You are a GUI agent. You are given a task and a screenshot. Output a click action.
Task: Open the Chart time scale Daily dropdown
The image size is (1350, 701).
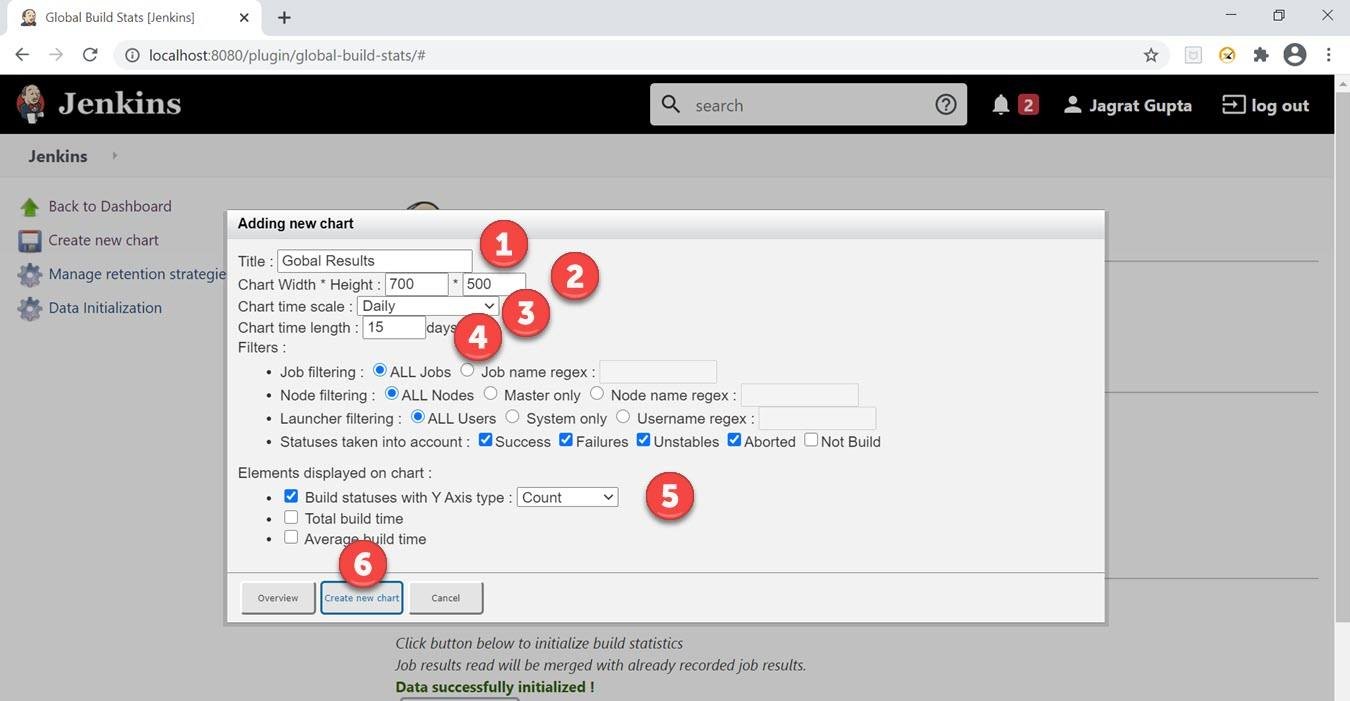(x=428, y=306)
